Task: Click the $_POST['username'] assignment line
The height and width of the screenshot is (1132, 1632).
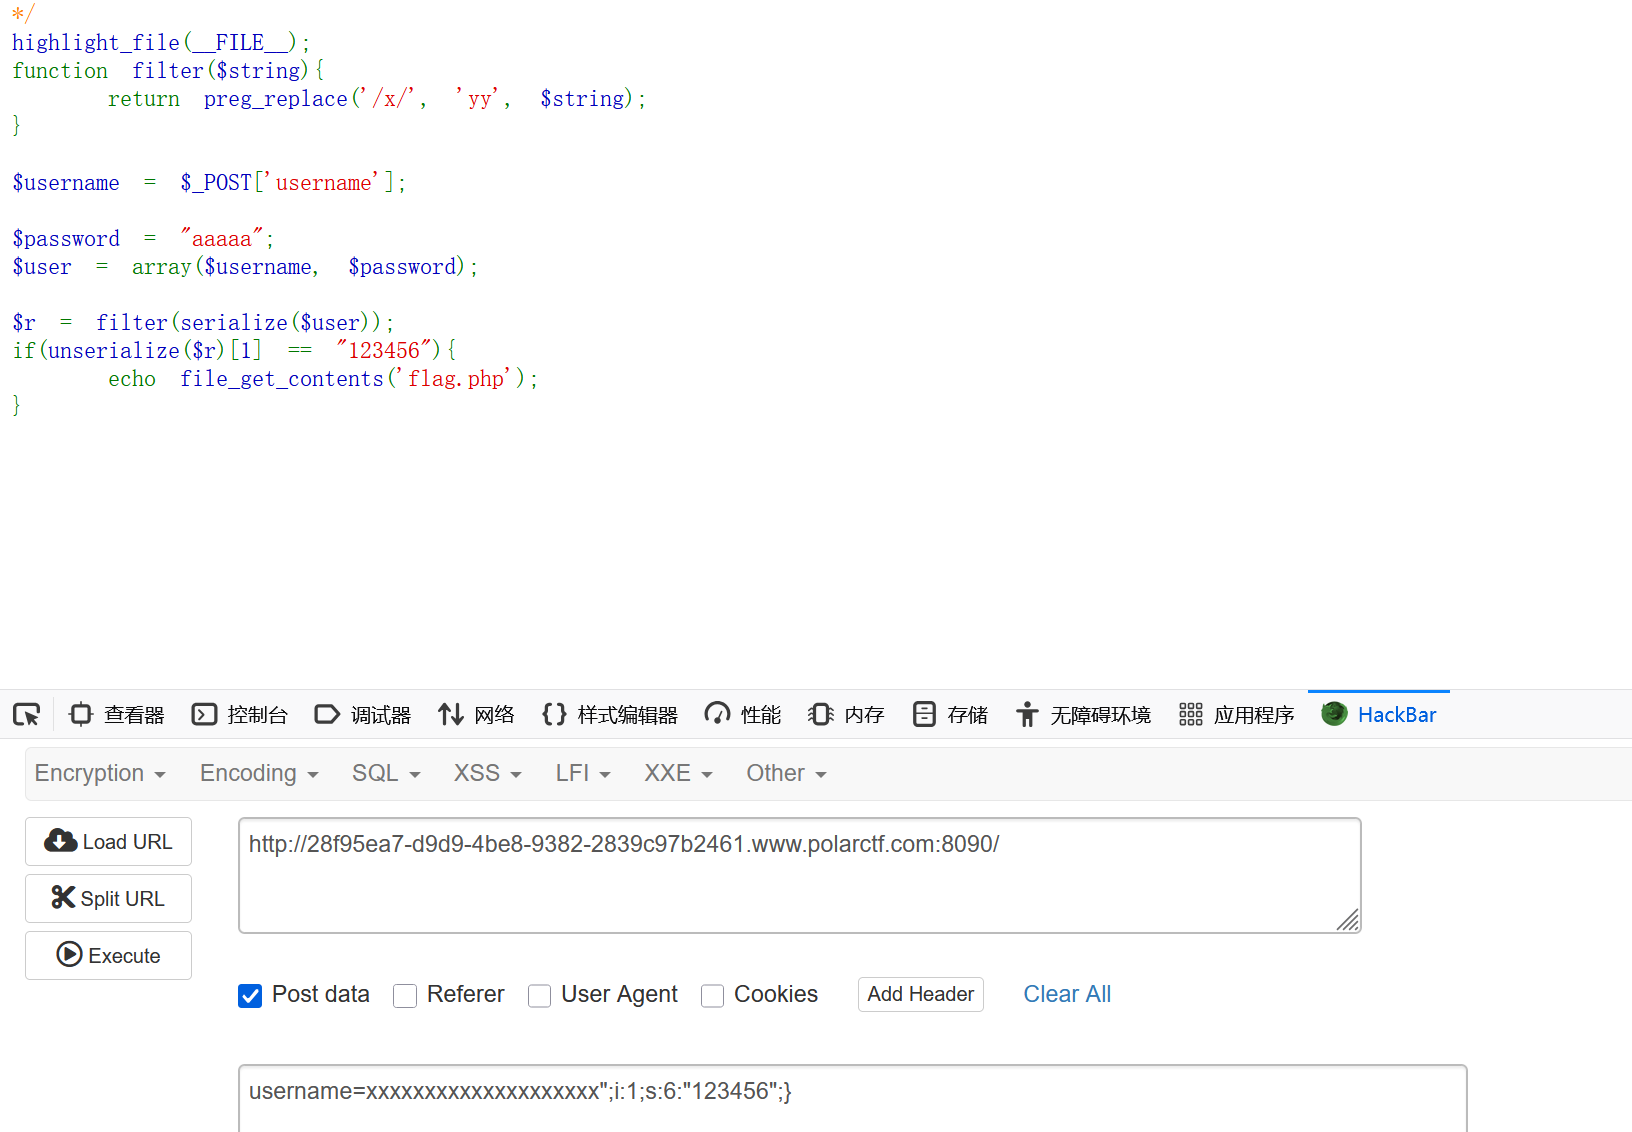Action: click(x=209, y=182)
